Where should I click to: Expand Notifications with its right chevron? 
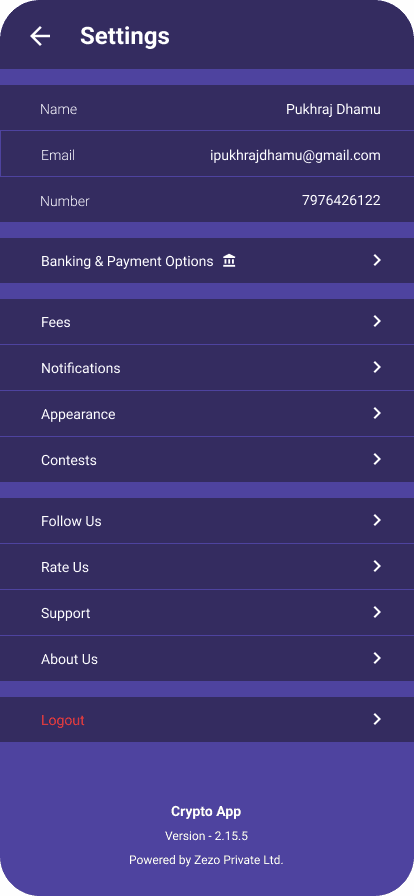click(x=377, y=367)
